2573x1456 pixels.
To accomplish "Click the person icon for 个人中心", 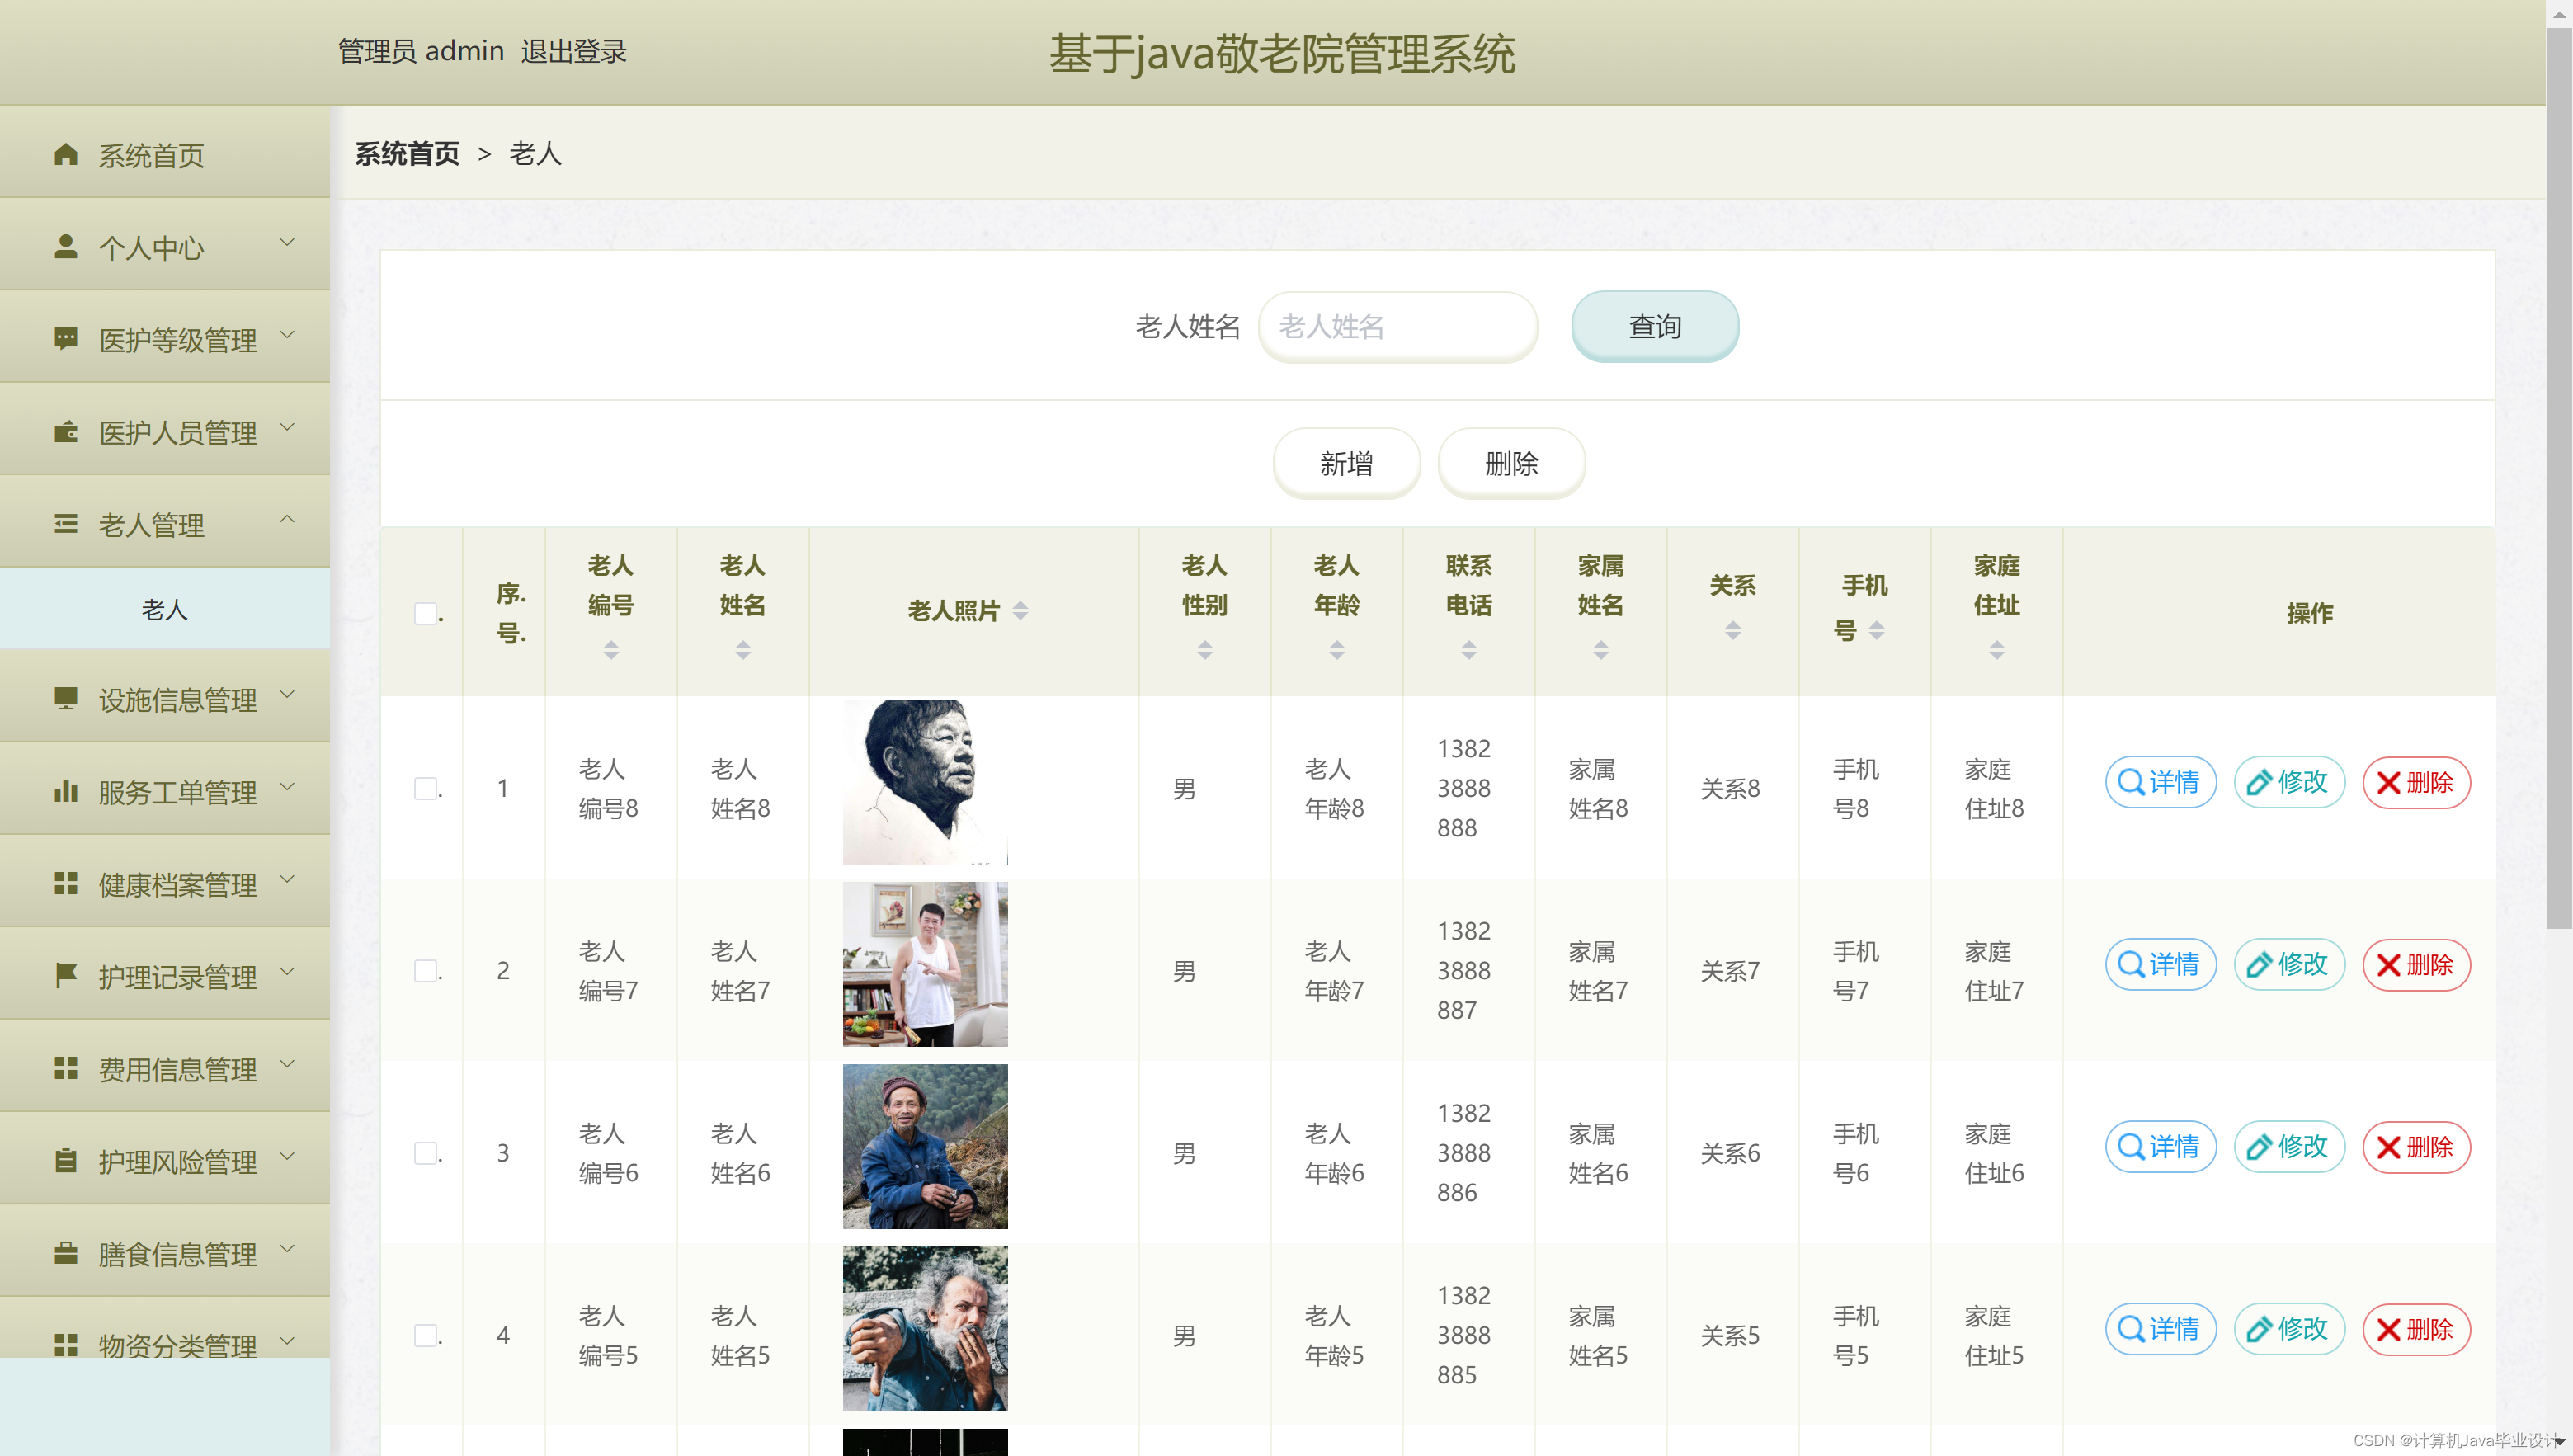I will (x=66, y=246).
